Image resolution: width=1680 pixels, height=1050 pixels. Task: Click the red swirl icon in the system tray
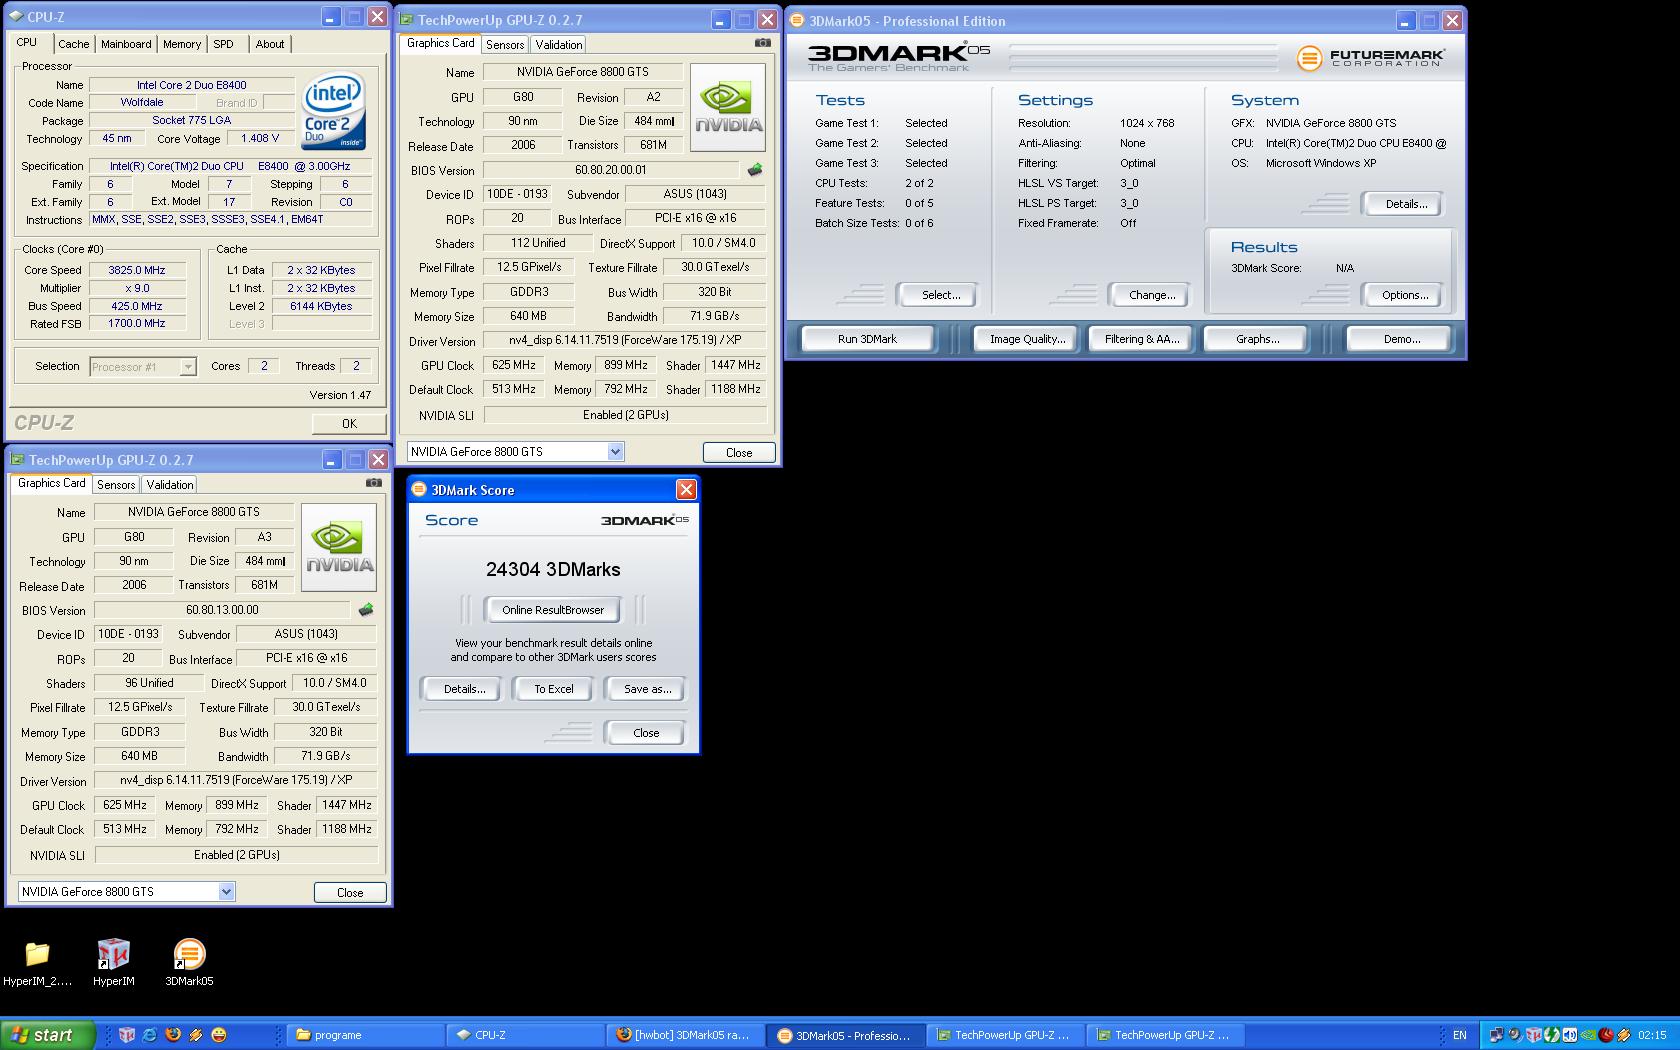pyautogui.click(x=1606, y=1035)
